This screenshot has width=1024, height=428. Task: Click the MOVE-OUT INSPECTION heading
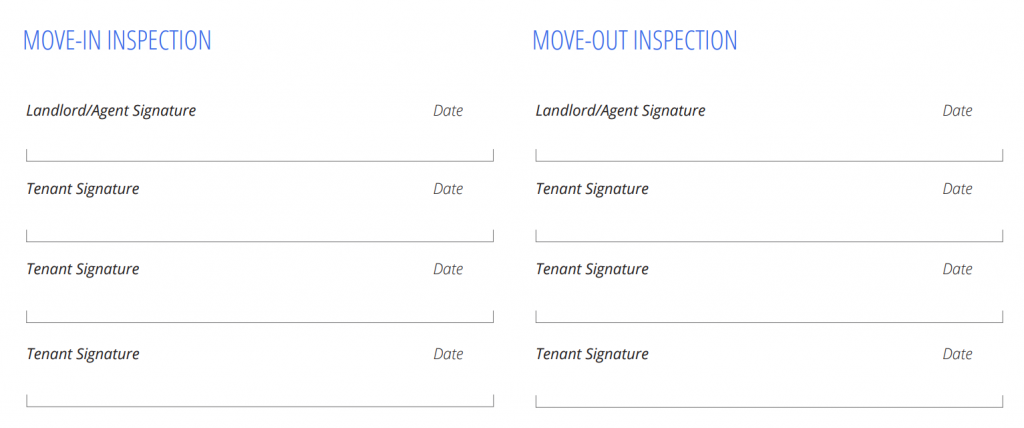pyautogui.click(x=635, y=41)
